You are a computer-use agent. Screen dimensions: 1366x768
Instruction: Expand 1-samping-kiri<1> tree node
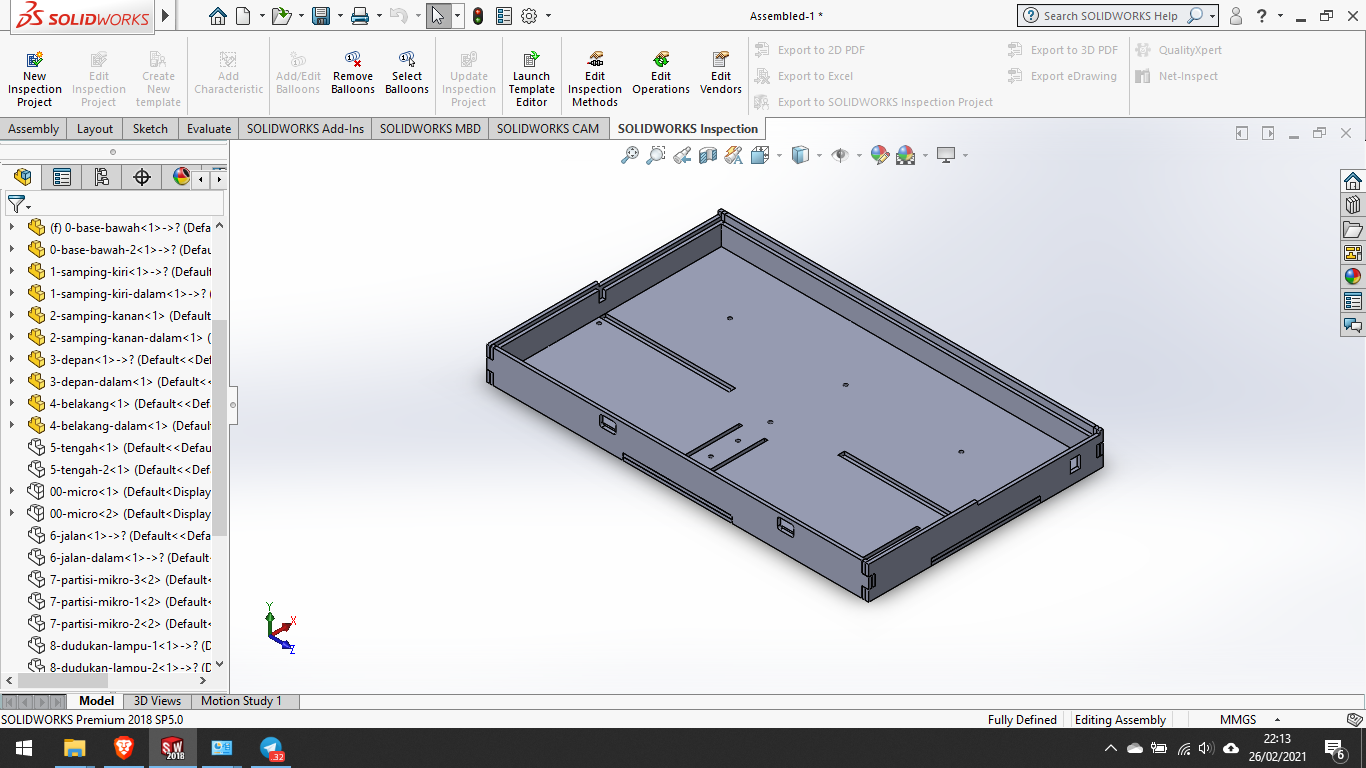coord(12,272)
